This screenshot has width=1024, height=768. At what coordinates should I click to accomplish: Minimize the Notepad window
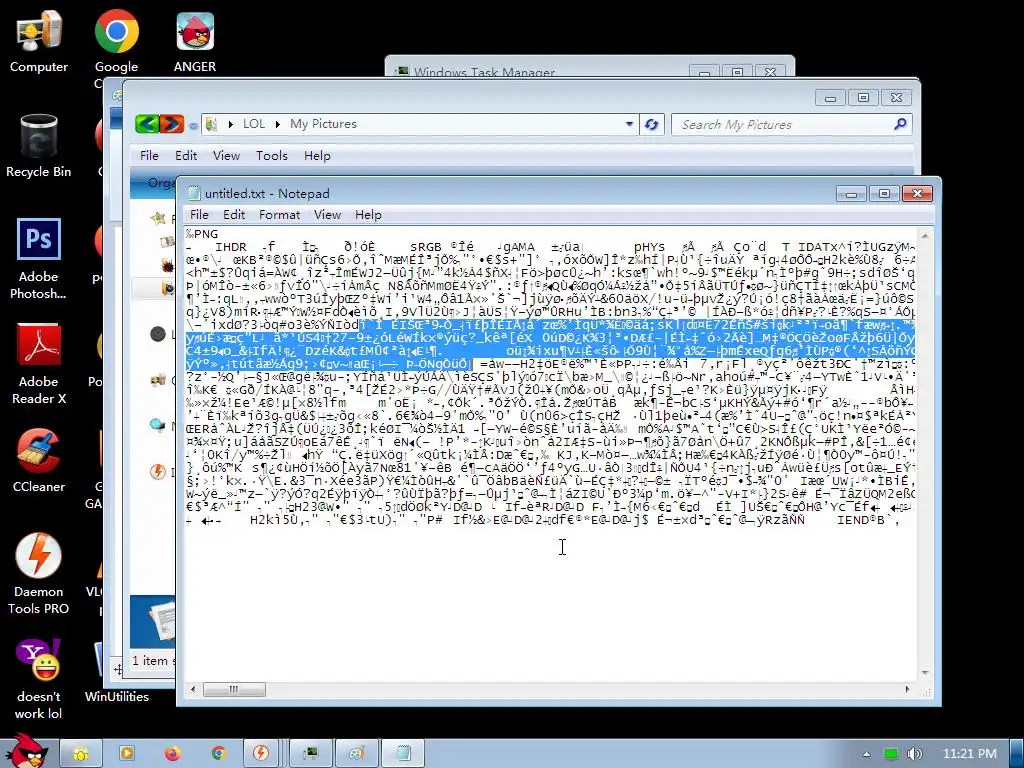(x=852, y=193)
